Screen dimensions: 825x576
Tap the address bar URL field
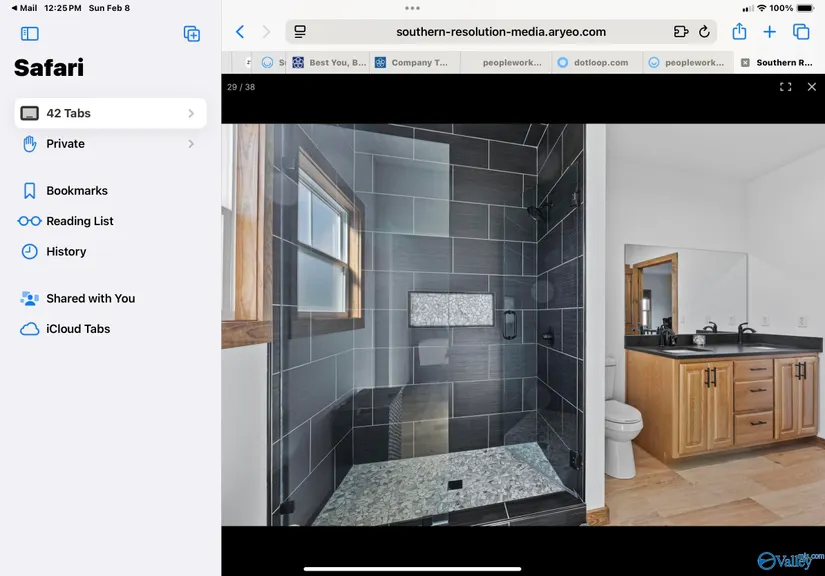[500, 32]
